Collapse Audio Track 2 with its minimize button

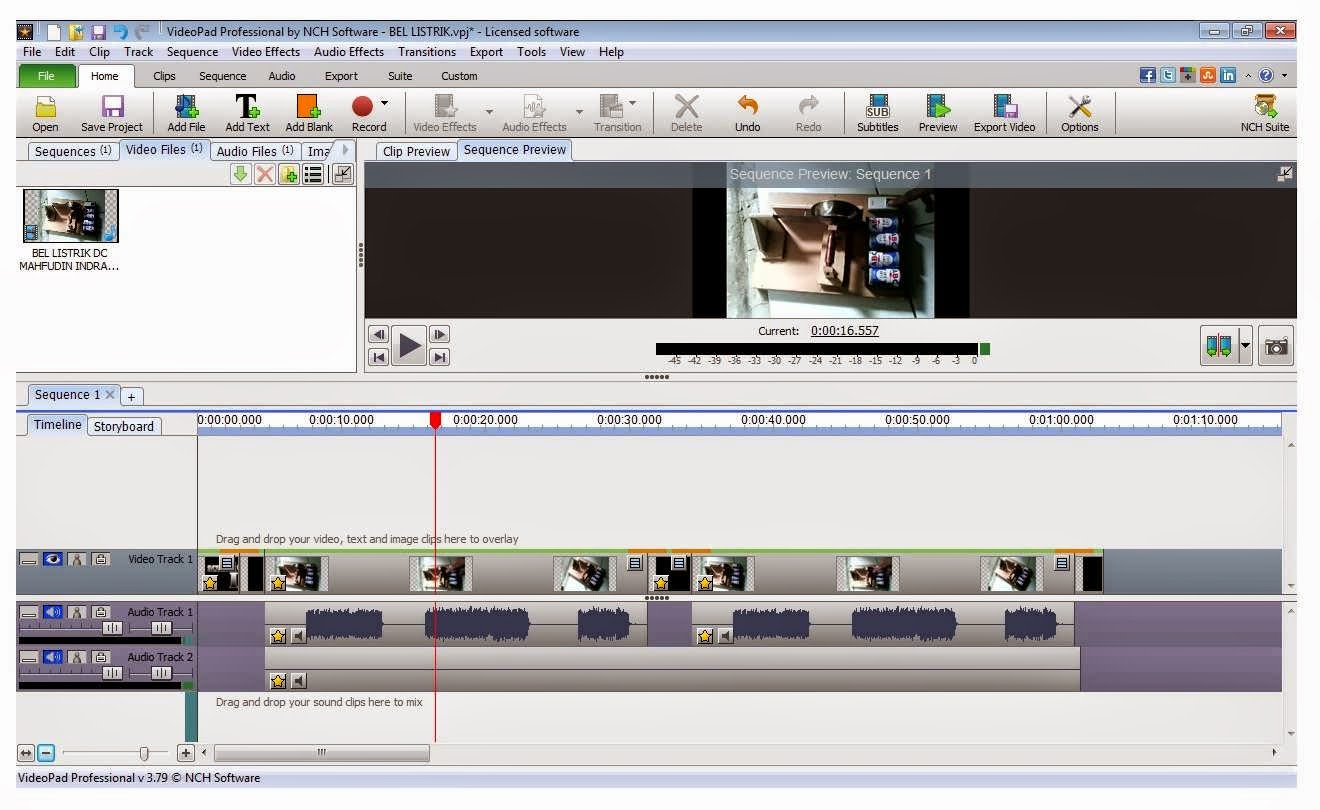pos(29,657)
